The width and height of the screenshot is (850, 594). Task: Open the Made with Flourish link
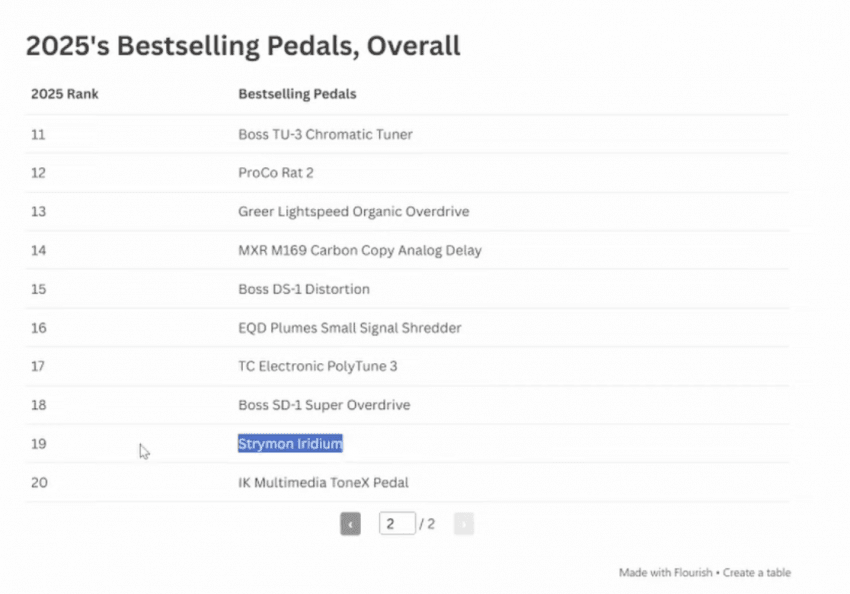(x=665, y=573)
